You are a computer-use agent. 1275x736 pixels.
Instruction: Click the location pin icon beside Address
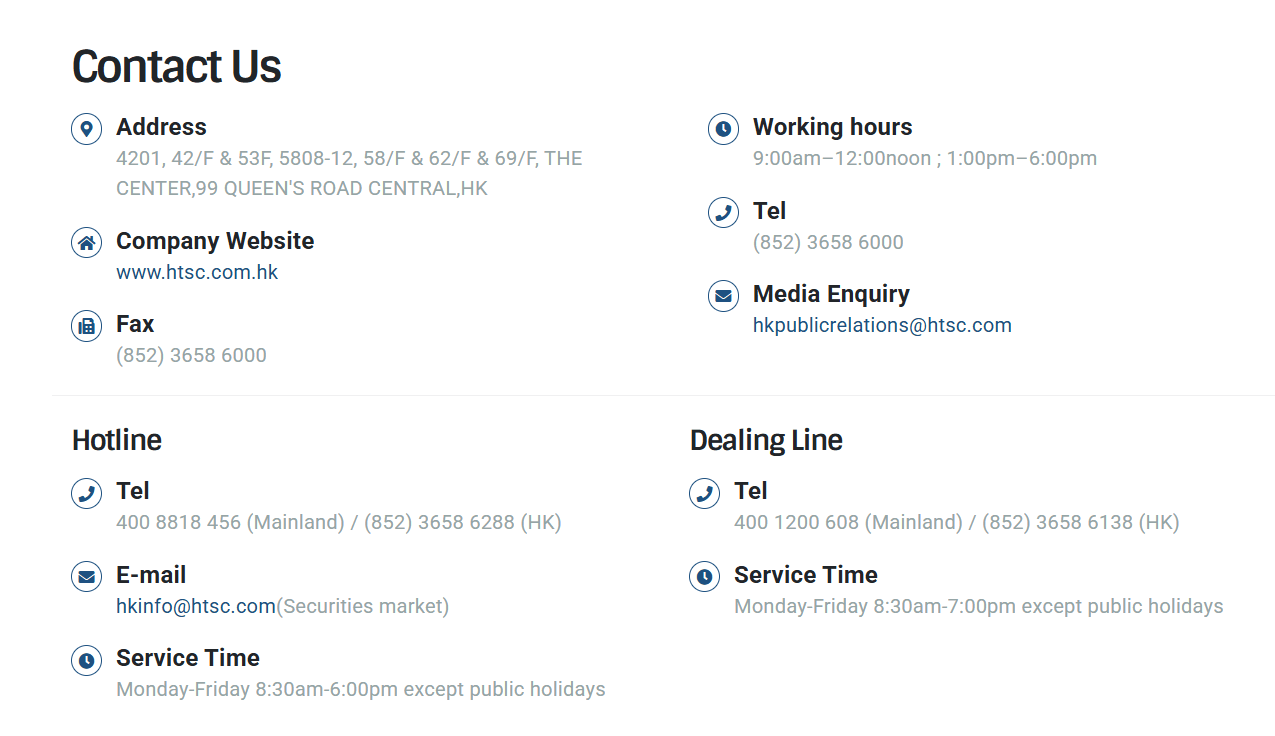(87, 129)
